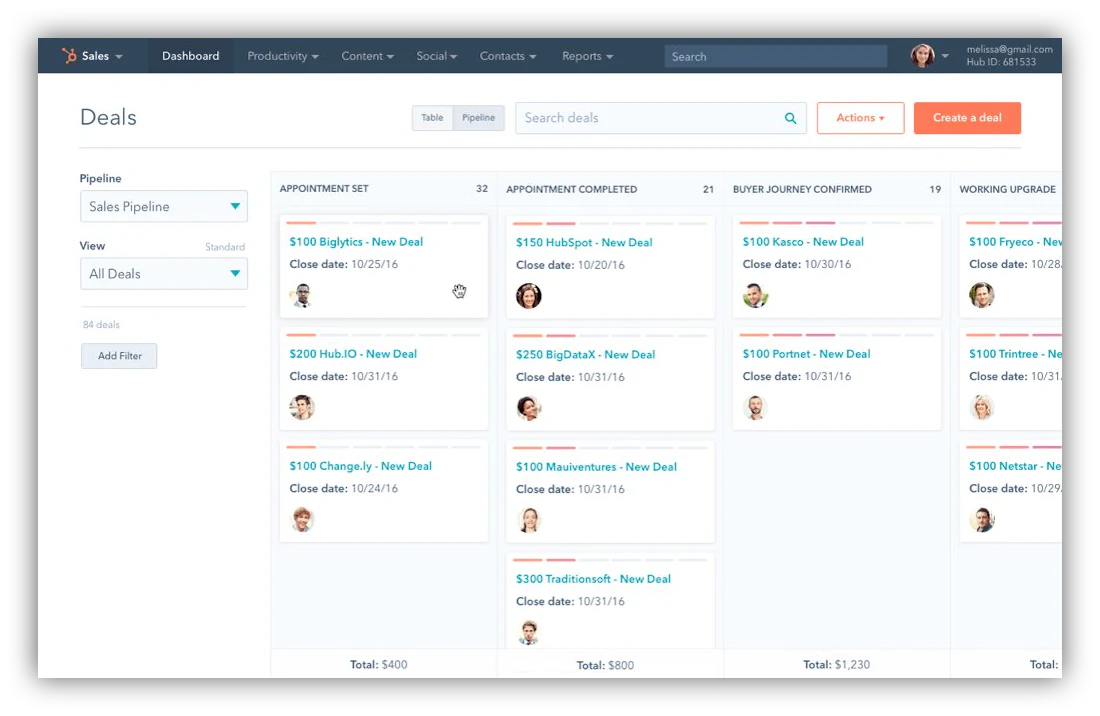Screen dimensions: 1100x716
Task: Expand the Contacts menu
Action: [508, 56]
